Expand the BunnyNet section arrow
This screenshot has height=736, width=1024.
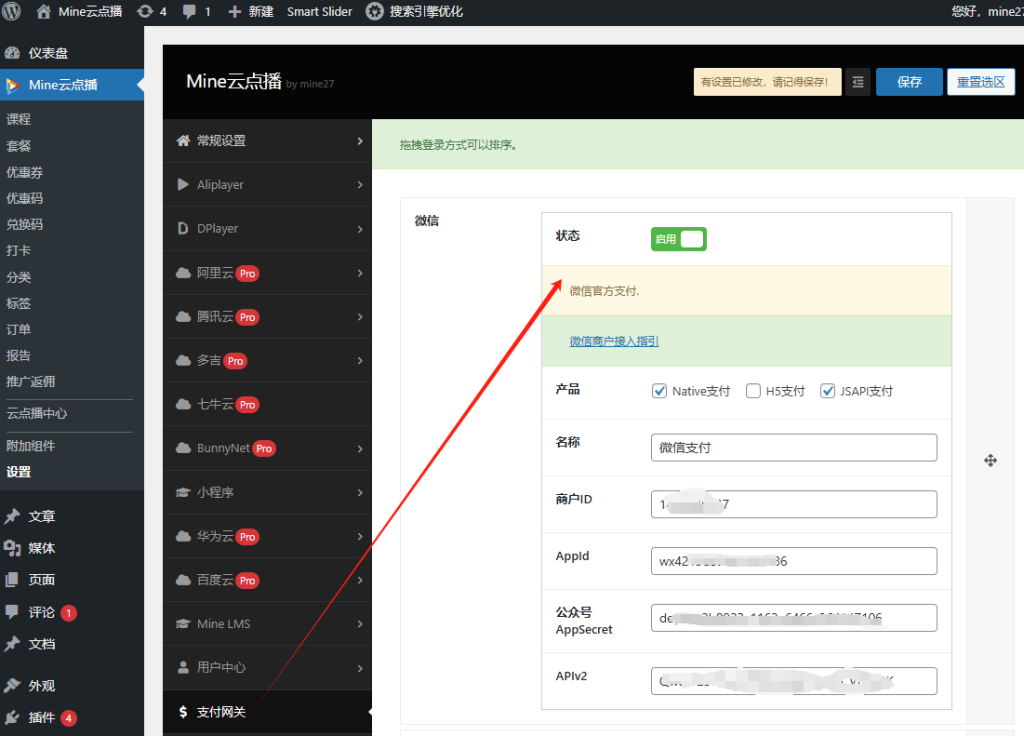tap(360, 449)
